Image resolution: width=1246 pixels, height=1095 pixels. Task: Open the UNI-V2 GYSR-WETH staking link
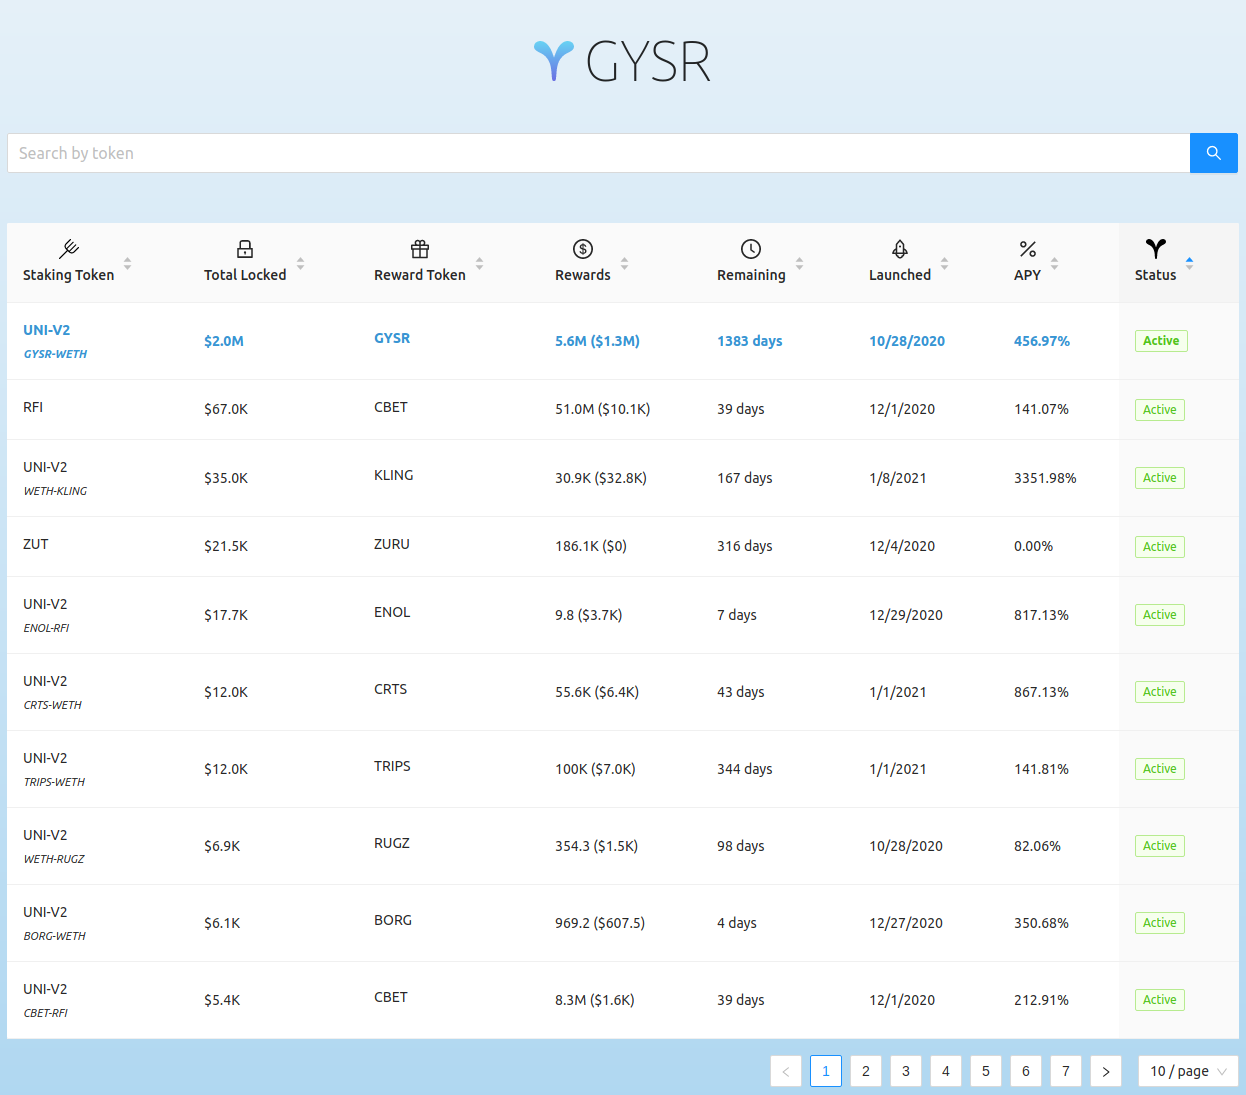[55, 341]
